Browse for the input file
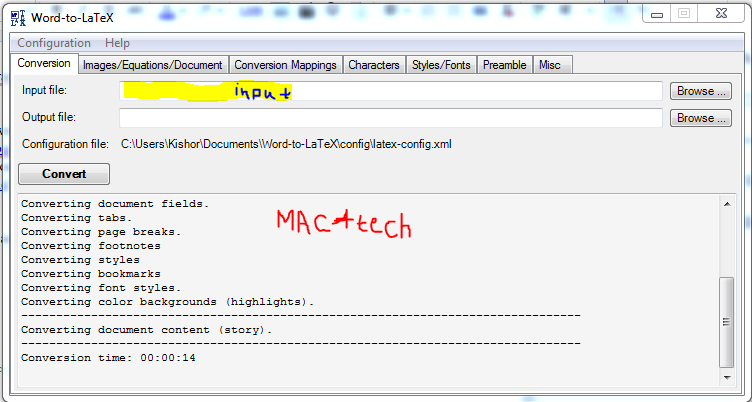Viewport: 752px width, 402px height. tap(701, 91)
